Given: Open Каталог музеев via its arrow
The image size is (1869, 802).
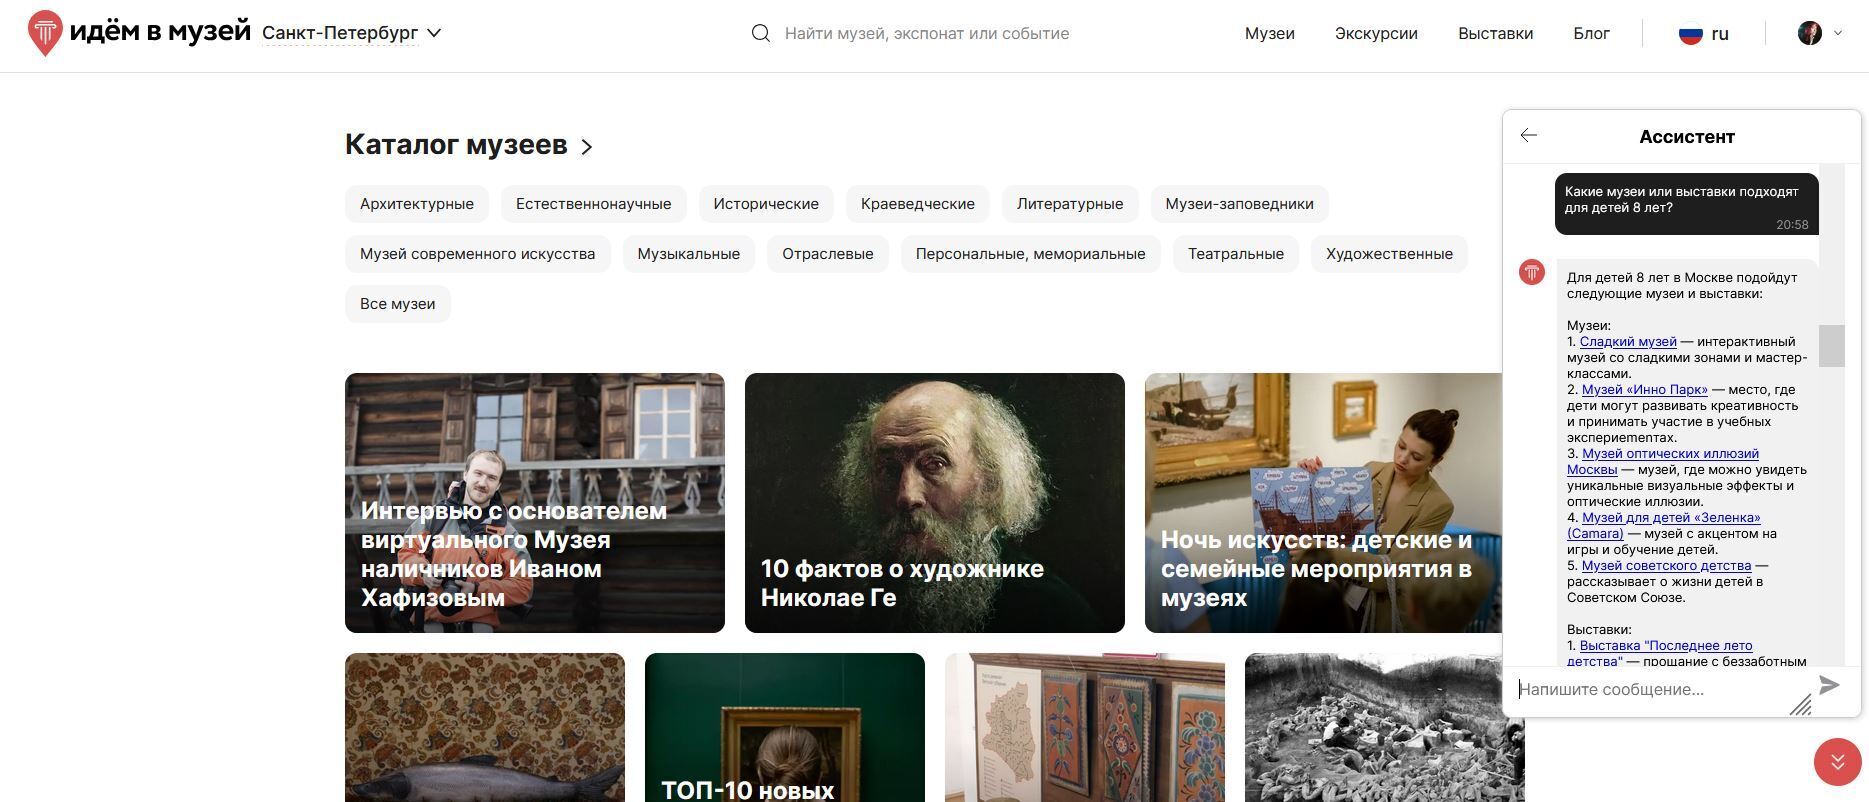Looking at the screenshot, I should coord(587,147).
